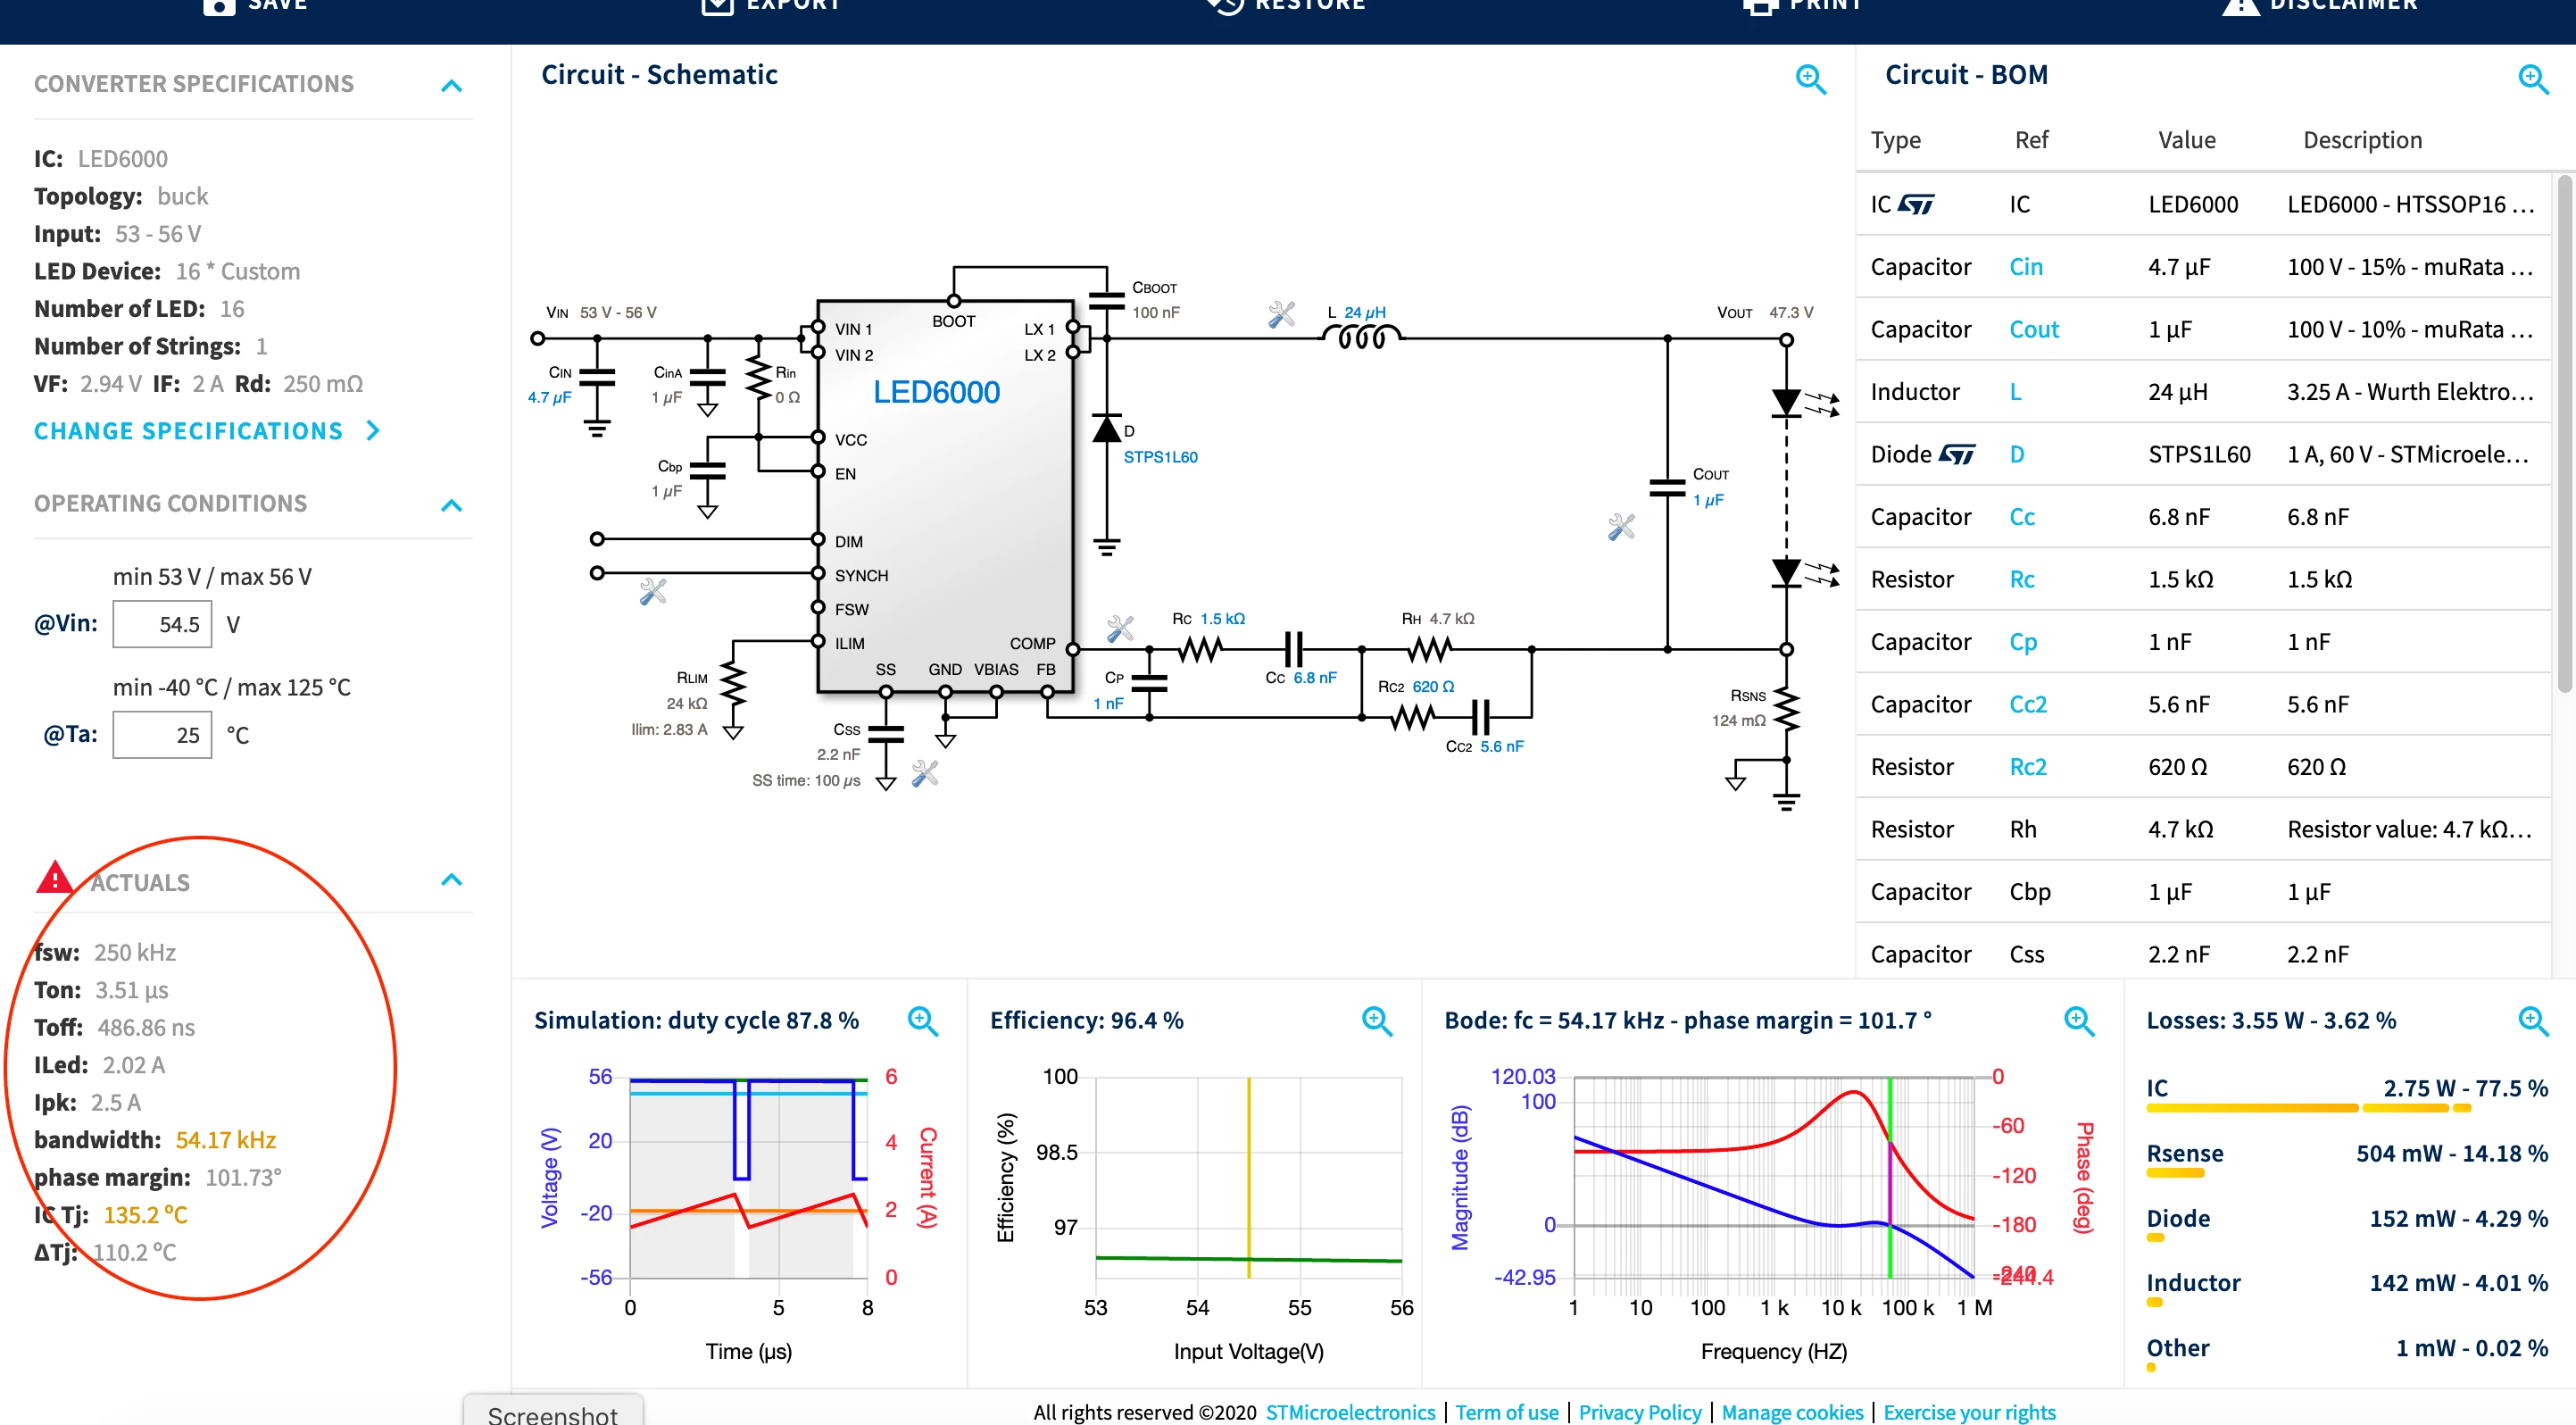The width and height of the screenshot is (2576, 1425).
Task: Zoom into the Circuit Schematic panel
Action: pos(1811,79)
